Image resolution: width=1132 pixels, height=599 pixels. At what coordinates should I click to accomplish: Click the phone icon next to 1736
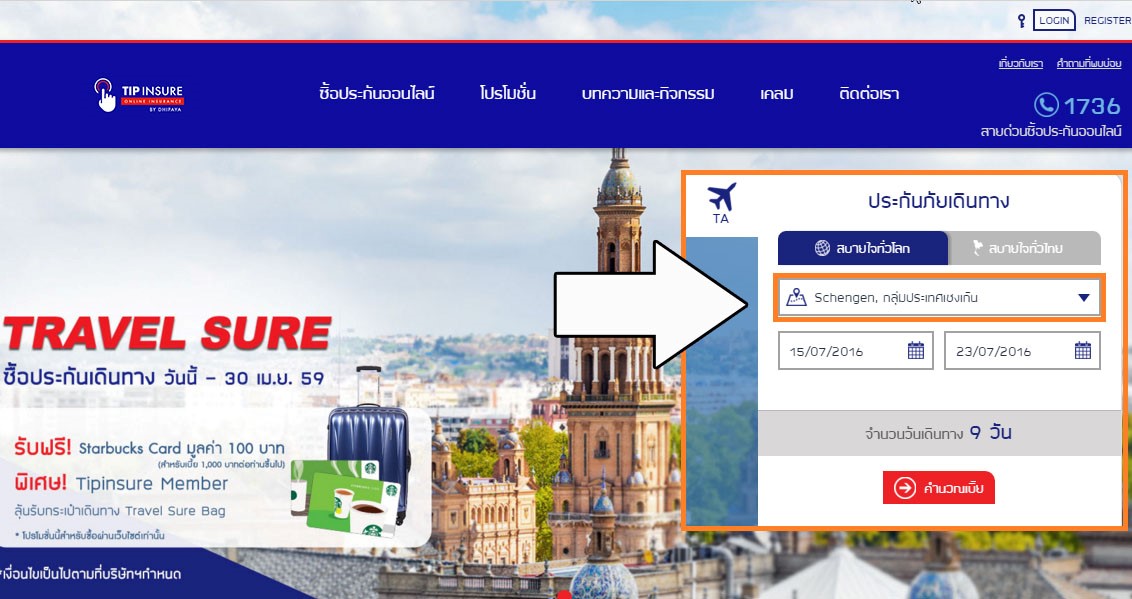[1046, 105]
